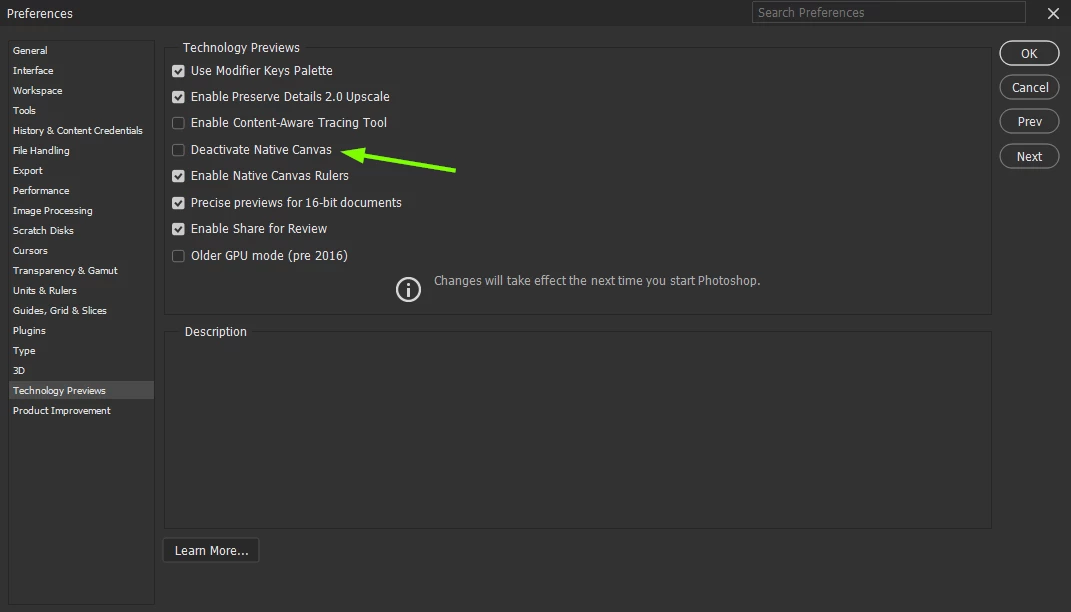The width and height of the screenshot is (1071, 612).
Task: Open Plugins preferences
Action: click(81, 331)
